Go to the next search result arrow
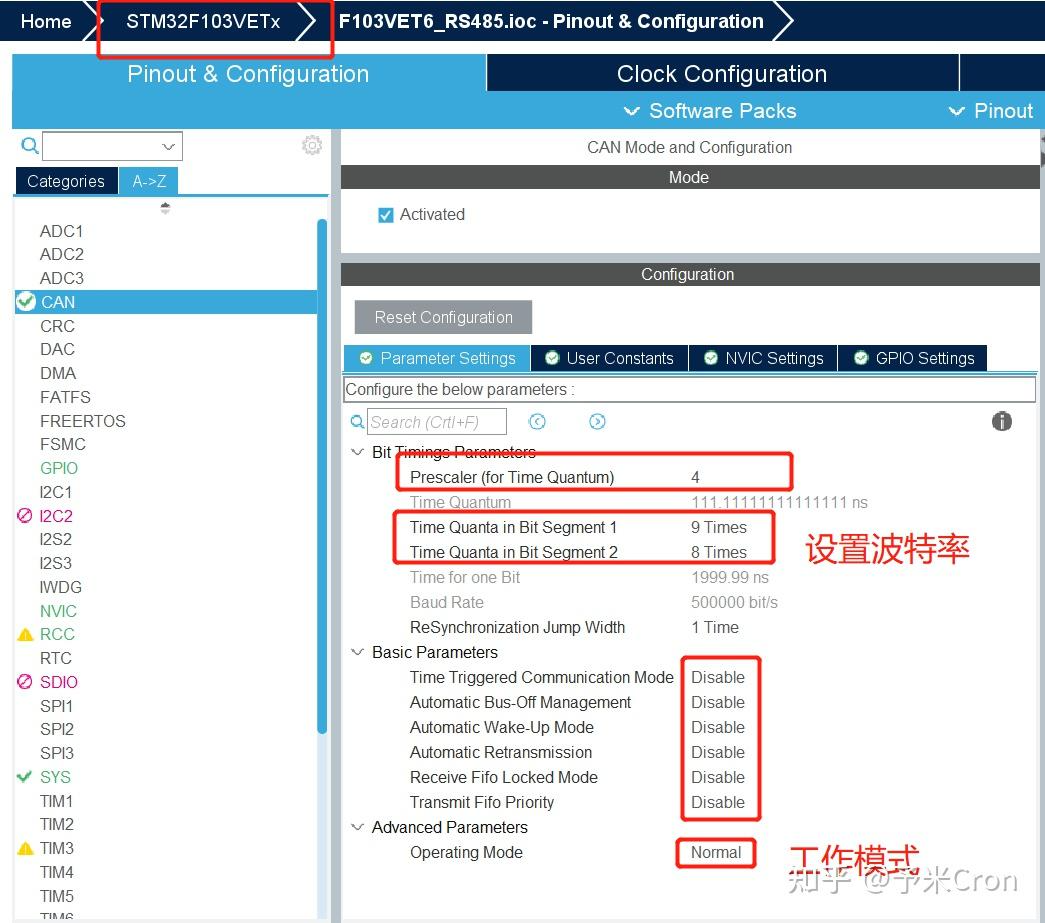Screen dimensions: 1045x923 [597, 422]
